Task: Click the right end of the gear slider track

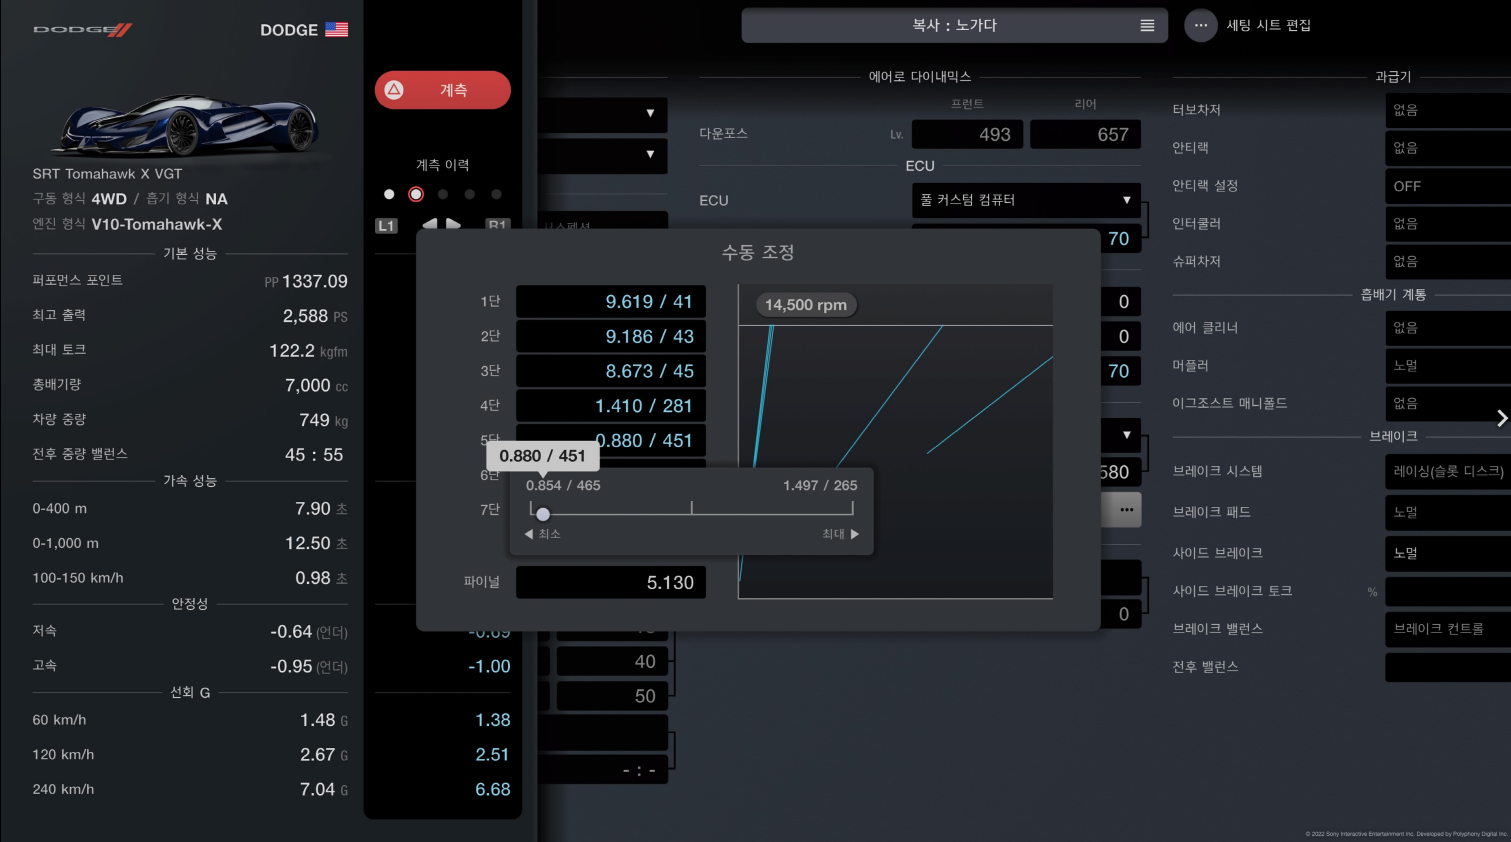Action: (852, 509)
